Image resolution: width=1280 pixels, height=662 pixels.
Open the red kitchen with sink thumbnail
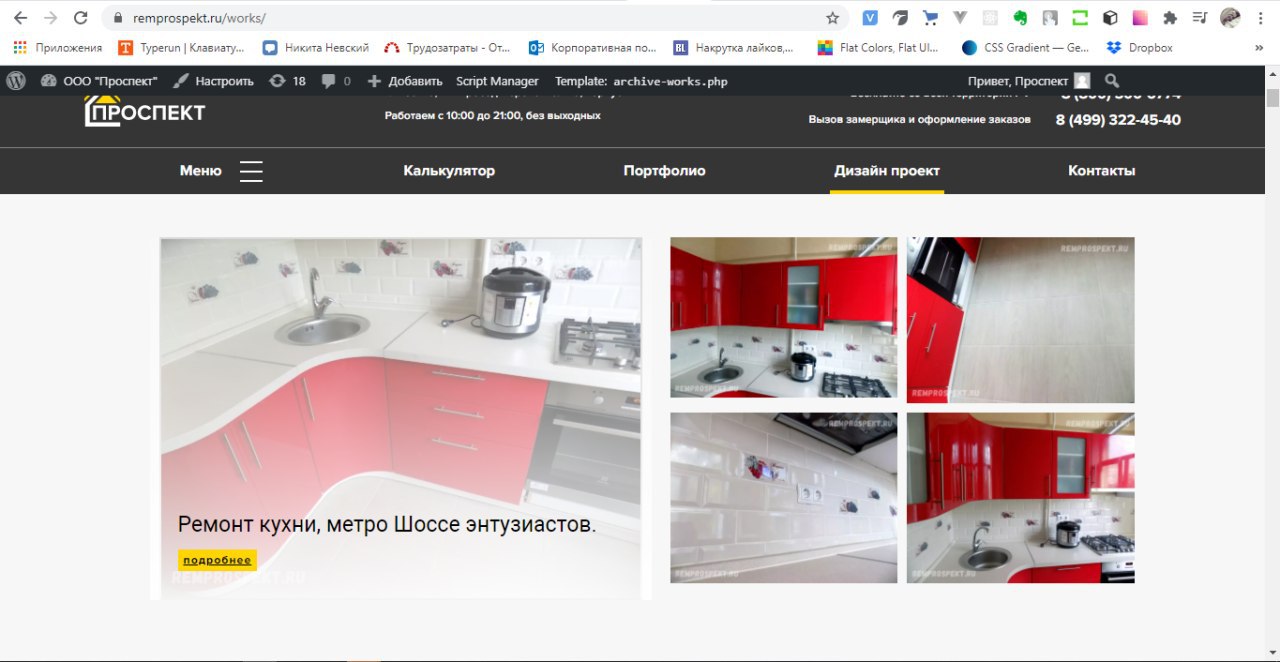1020,497
